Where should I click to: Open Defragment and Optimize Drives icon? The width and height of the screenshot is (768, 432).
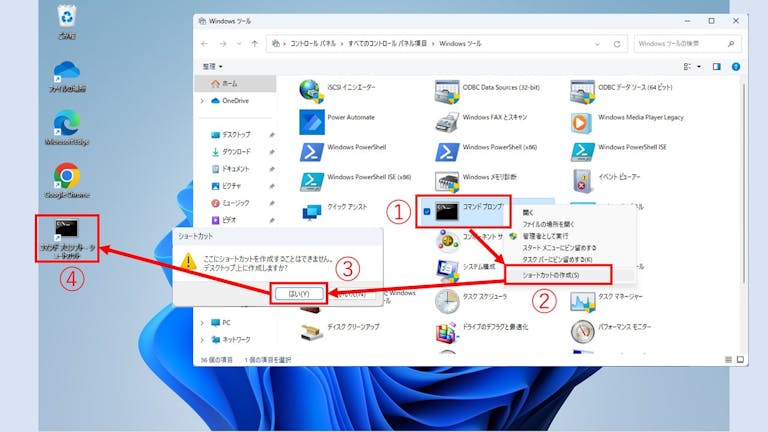tap(447, 332)
